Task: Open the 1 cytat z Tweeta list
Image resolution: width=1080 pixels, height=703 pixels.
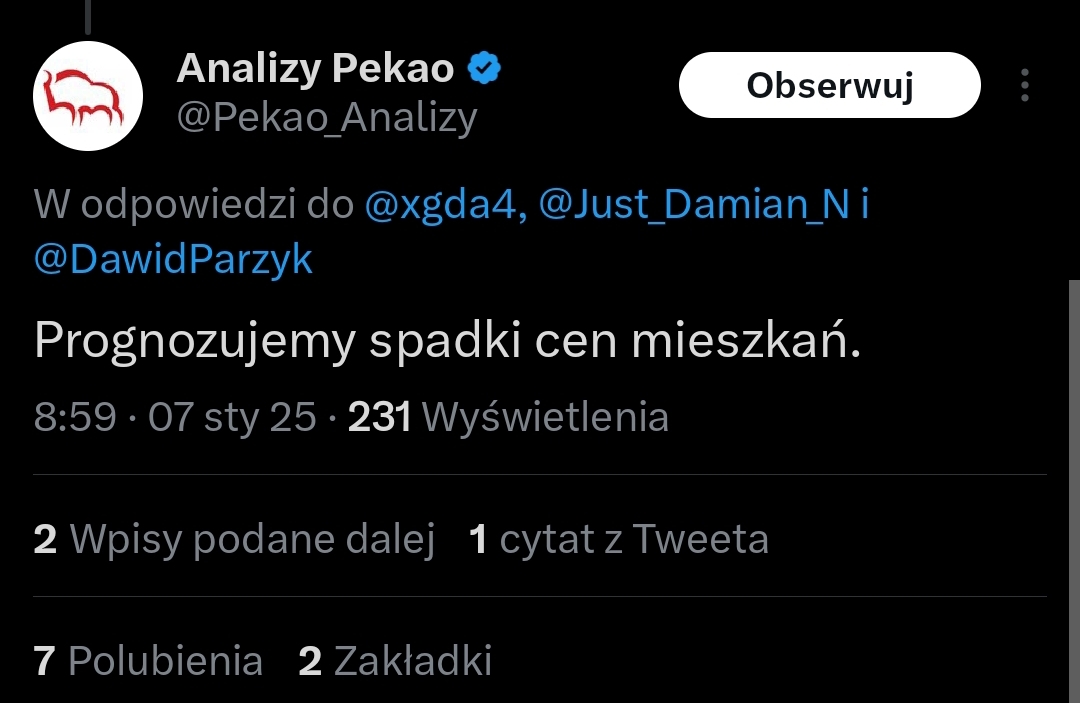Action: [618, 539]
